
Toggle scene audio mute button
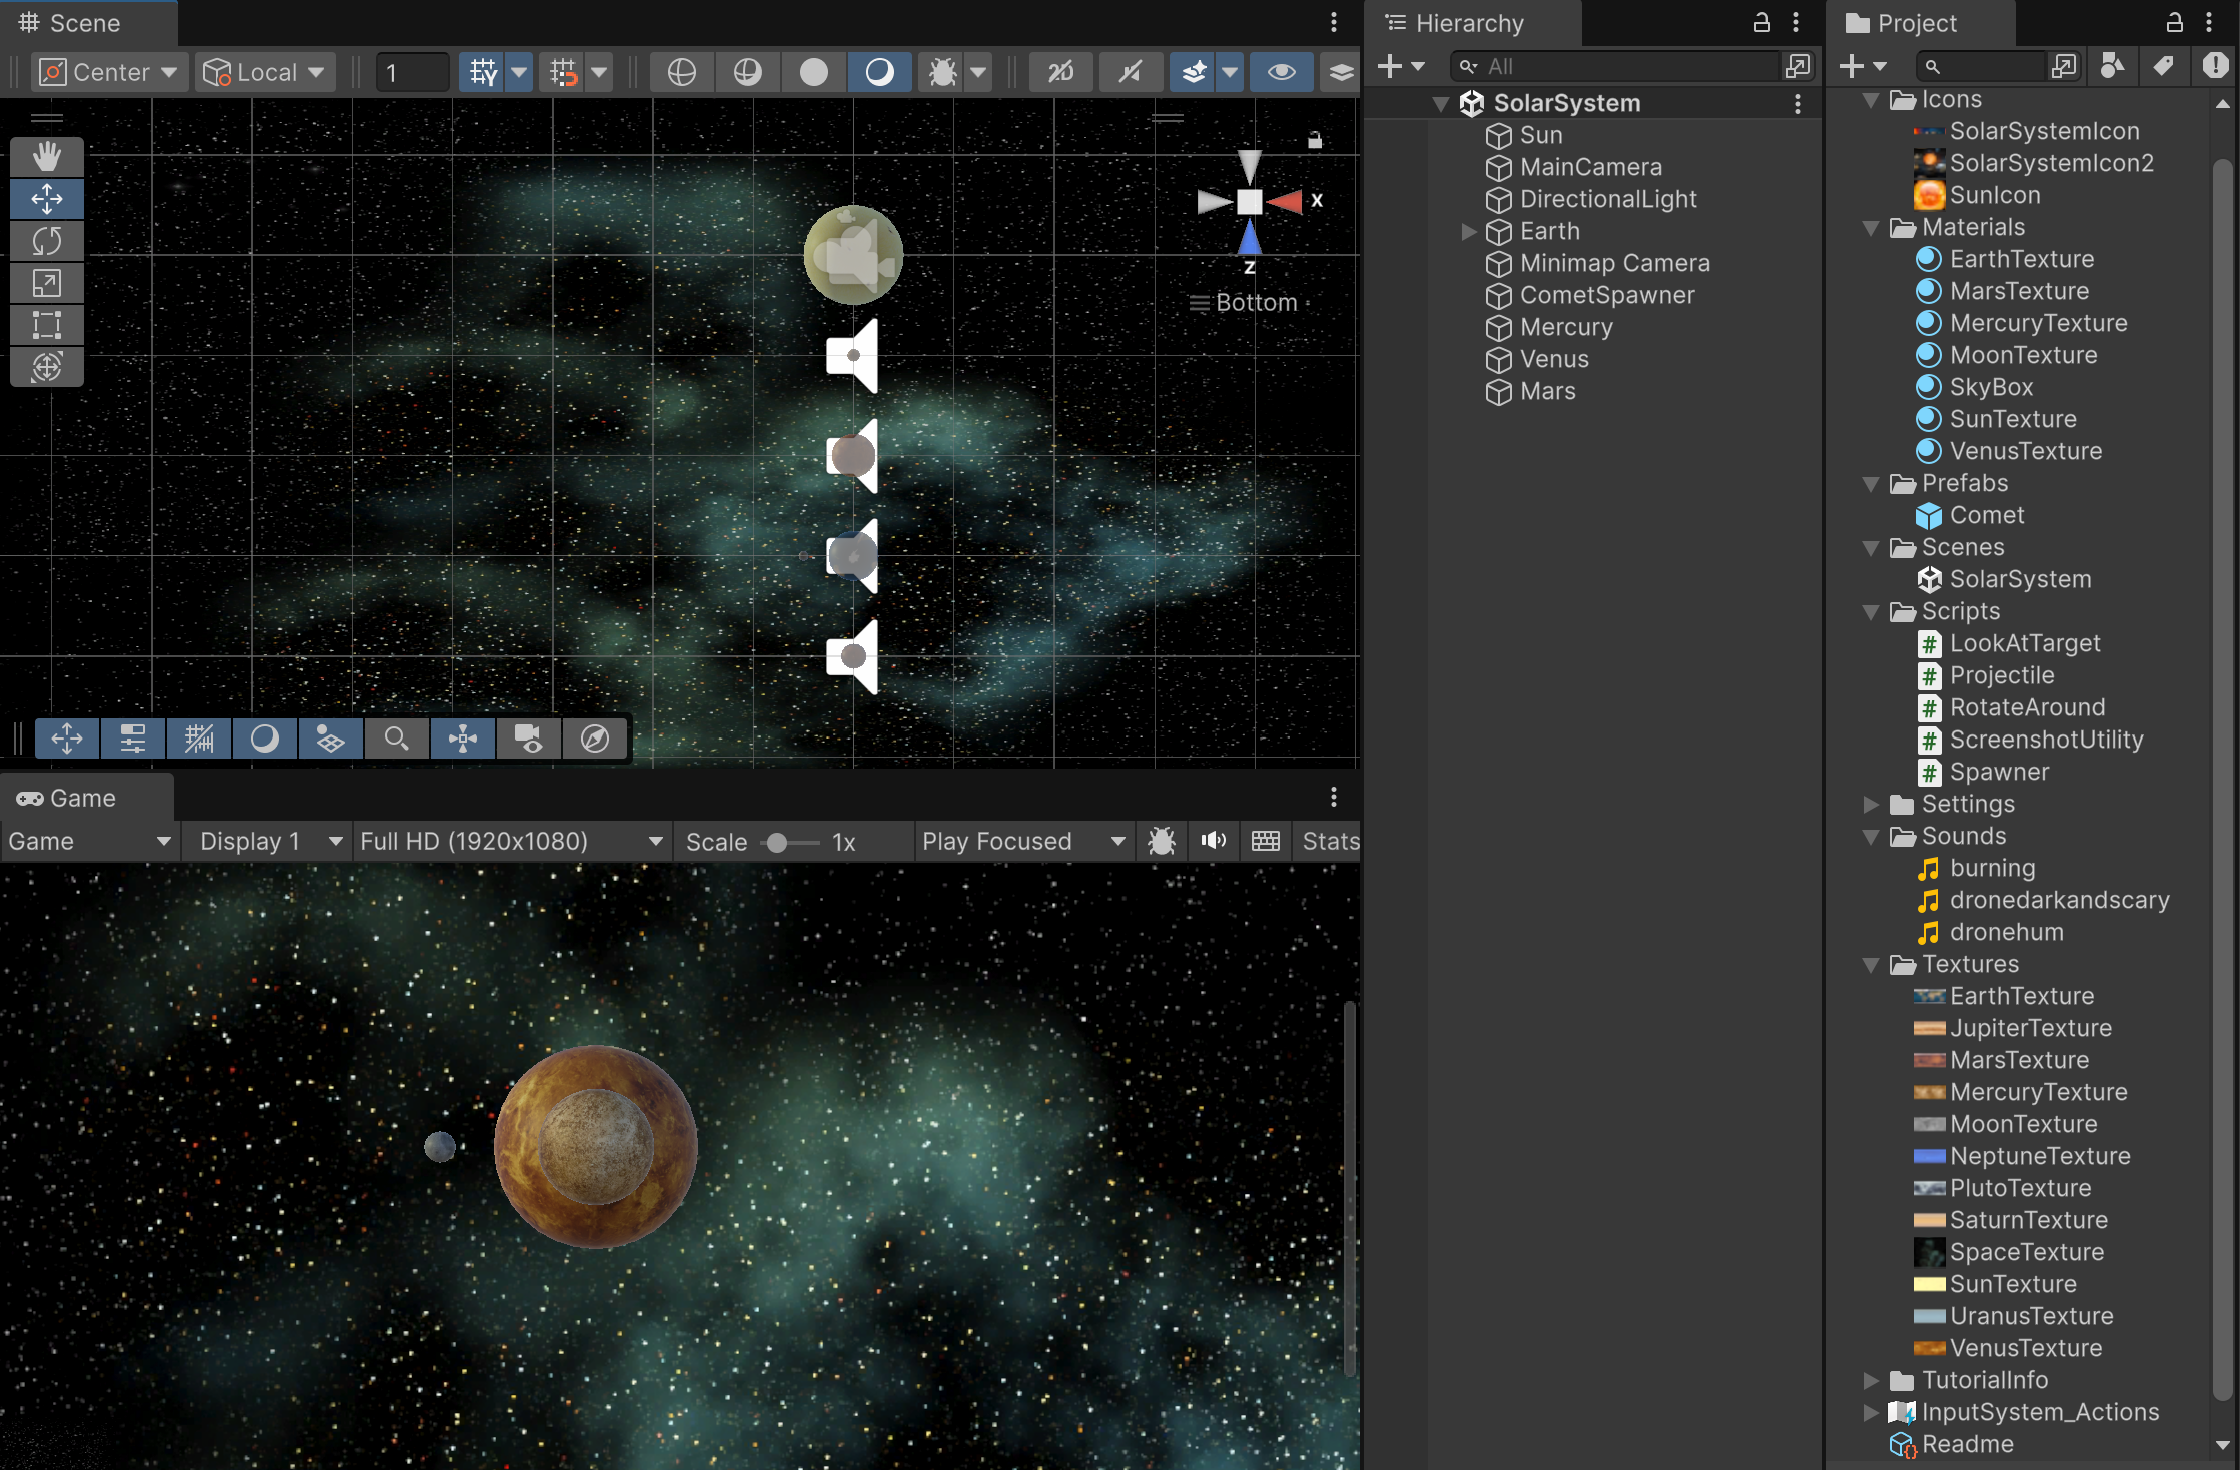point(1130,72)
